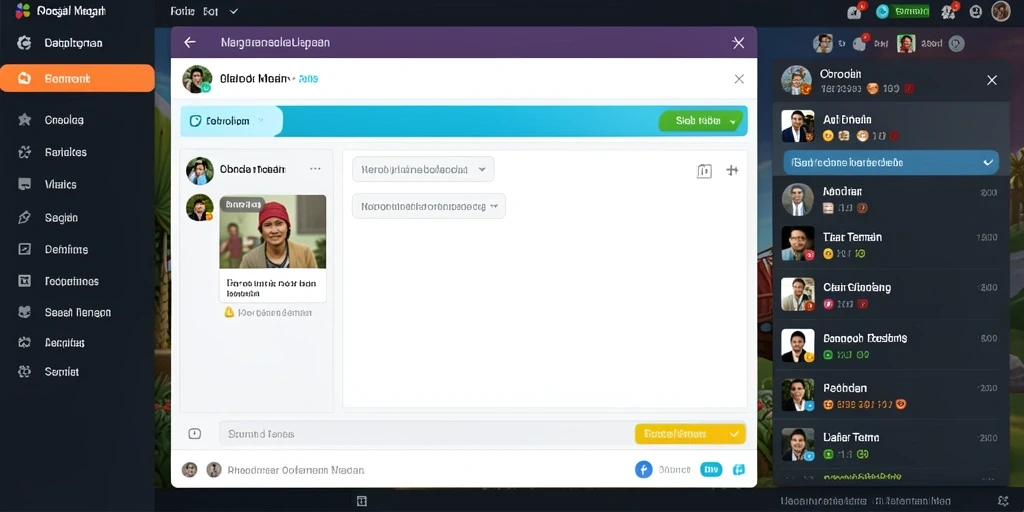Open the people icon with red badge
The height and width of the screenshot is (512, 1024).
950,11
